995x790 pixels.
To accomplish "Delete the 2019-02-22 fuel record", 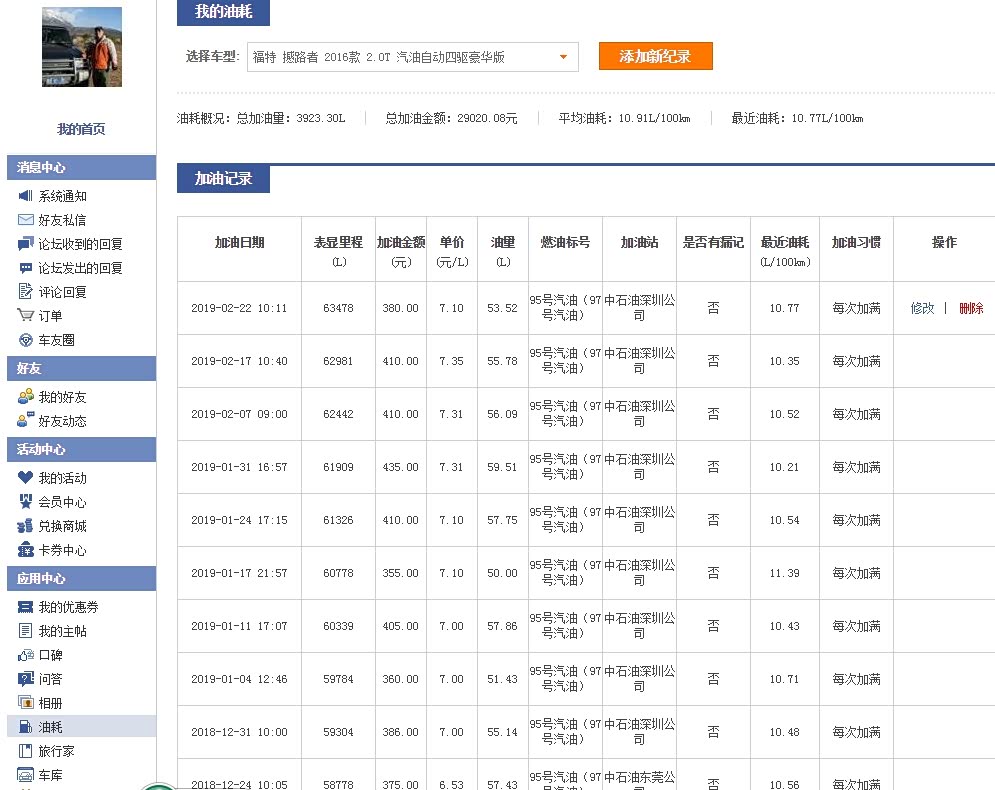I will 971,308.
